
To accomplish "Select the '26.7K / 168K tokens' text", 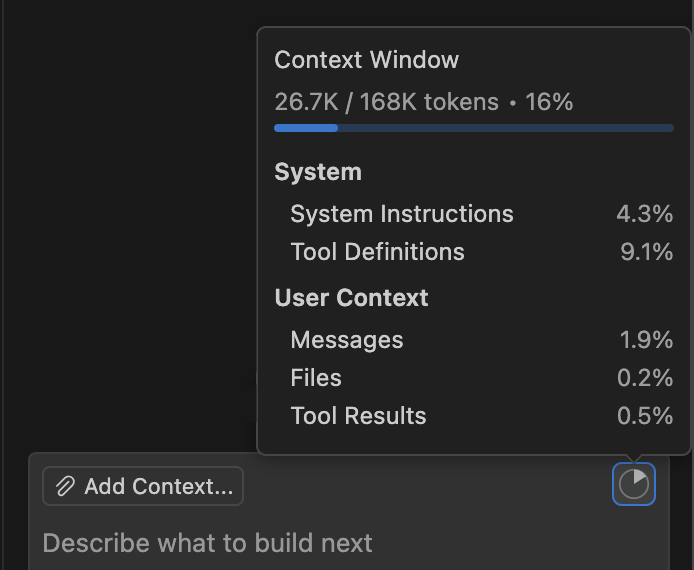I will 386,102.
